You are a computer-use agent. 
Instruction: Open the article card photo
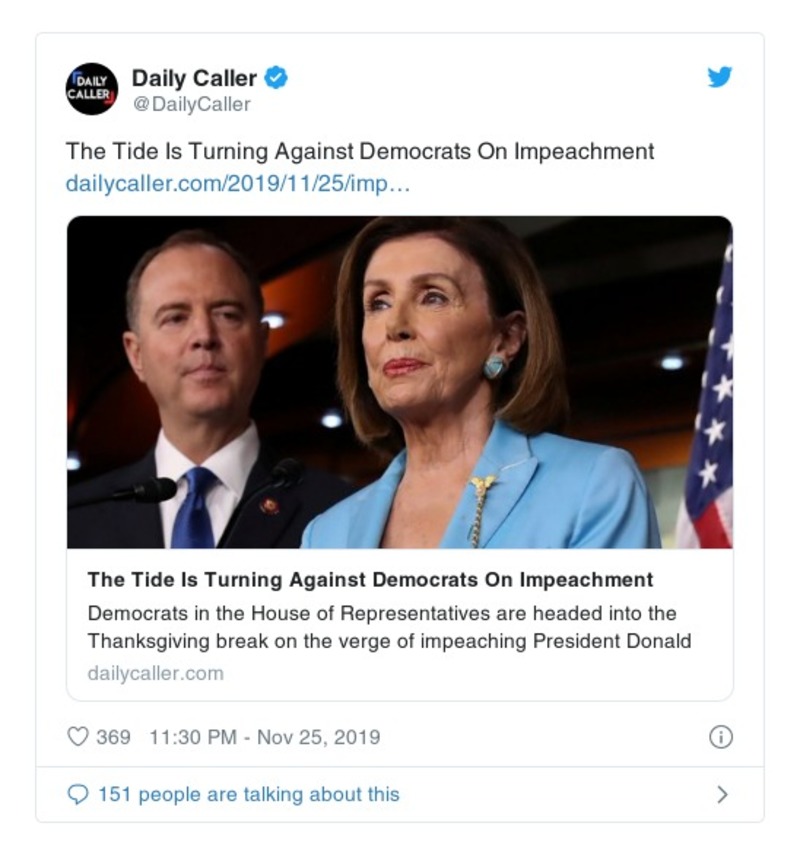tap(400, 382)
